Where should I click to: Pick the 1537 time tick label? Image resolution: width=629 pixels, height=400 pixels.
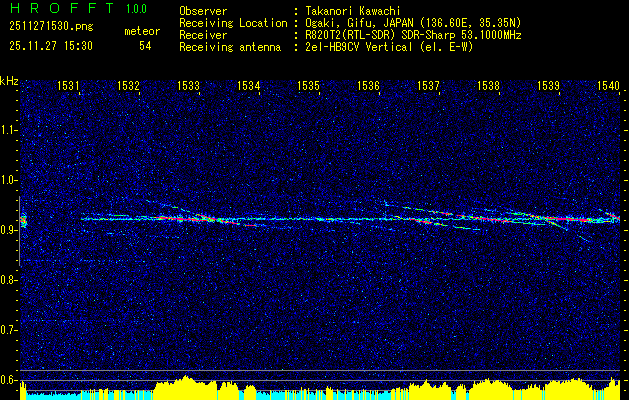(428, 87)
